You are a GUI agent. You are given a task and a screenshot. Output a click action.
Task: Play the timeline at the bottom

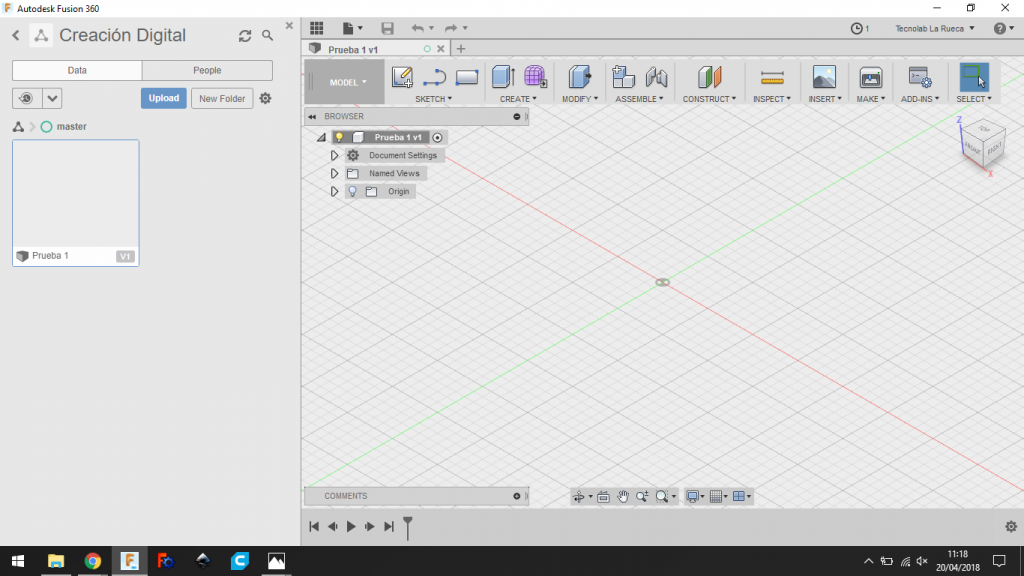click(x=351, y=525)
